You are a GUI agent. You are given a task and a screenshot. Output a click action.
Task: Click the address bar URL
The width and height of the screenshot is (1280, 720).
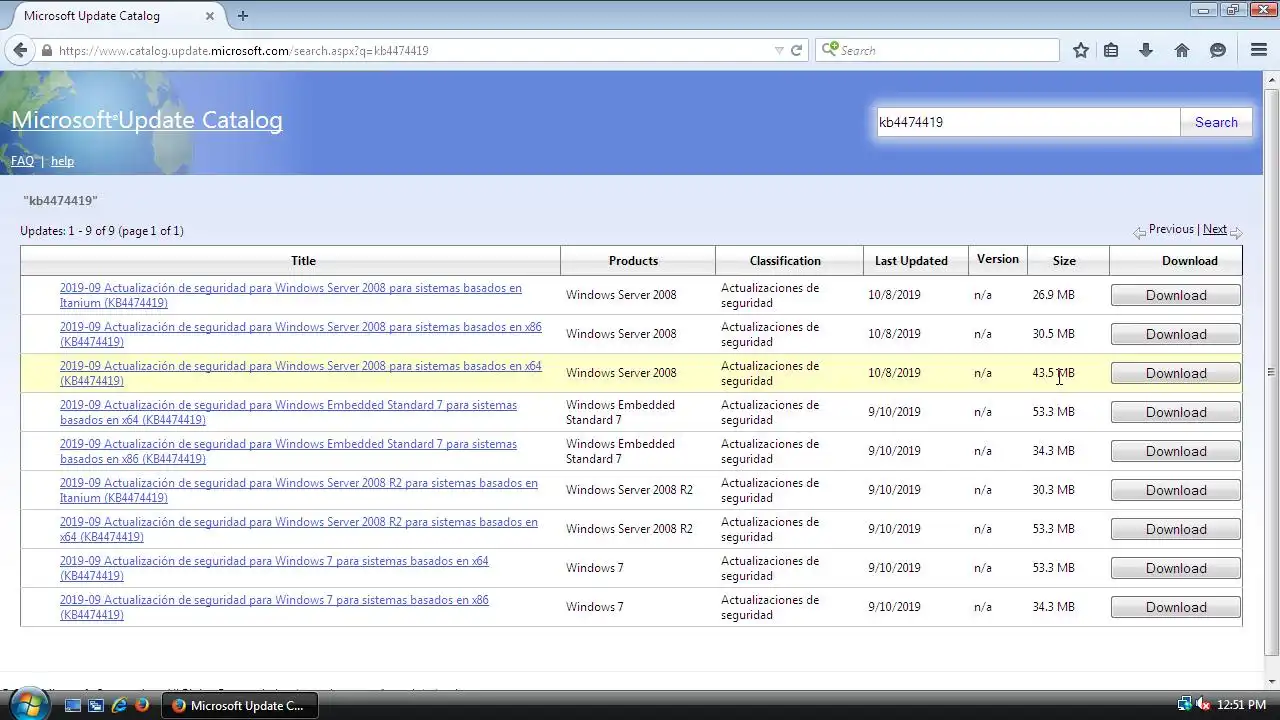click(x=243, y=50)
